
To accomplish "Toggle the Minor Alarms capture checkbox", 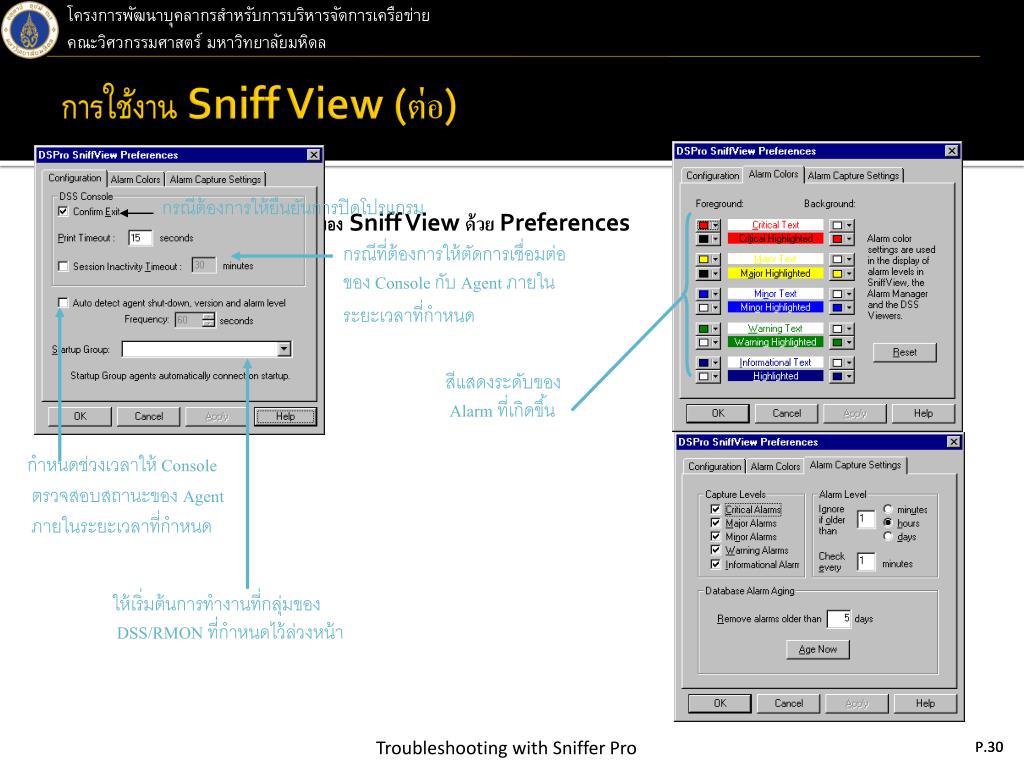I will 715,536.
